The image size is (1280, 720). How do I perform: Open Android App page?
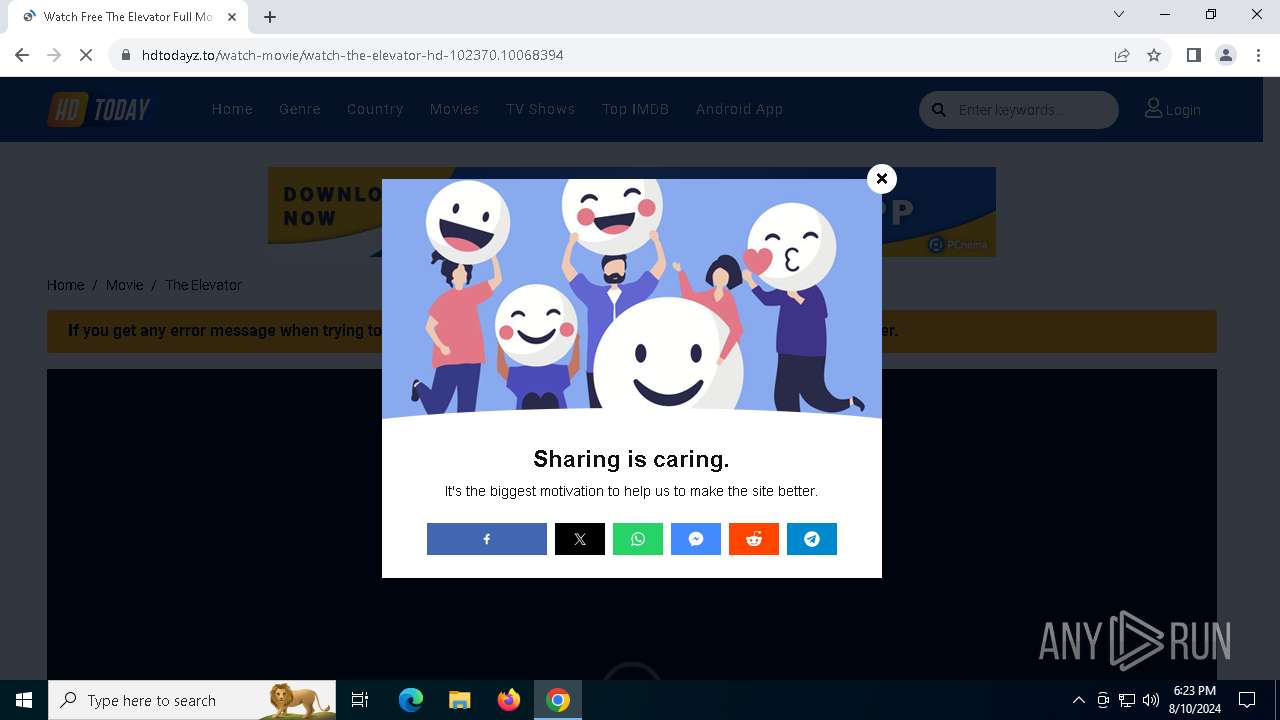(739, 109)
